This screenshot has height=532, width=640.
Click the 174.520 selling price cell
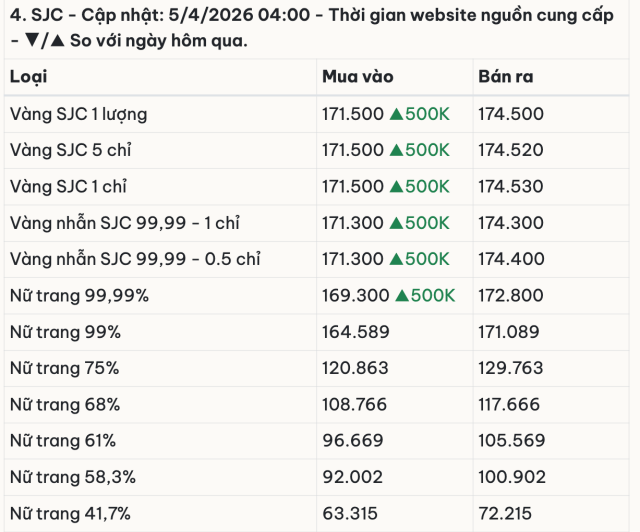tap(511, 150)
